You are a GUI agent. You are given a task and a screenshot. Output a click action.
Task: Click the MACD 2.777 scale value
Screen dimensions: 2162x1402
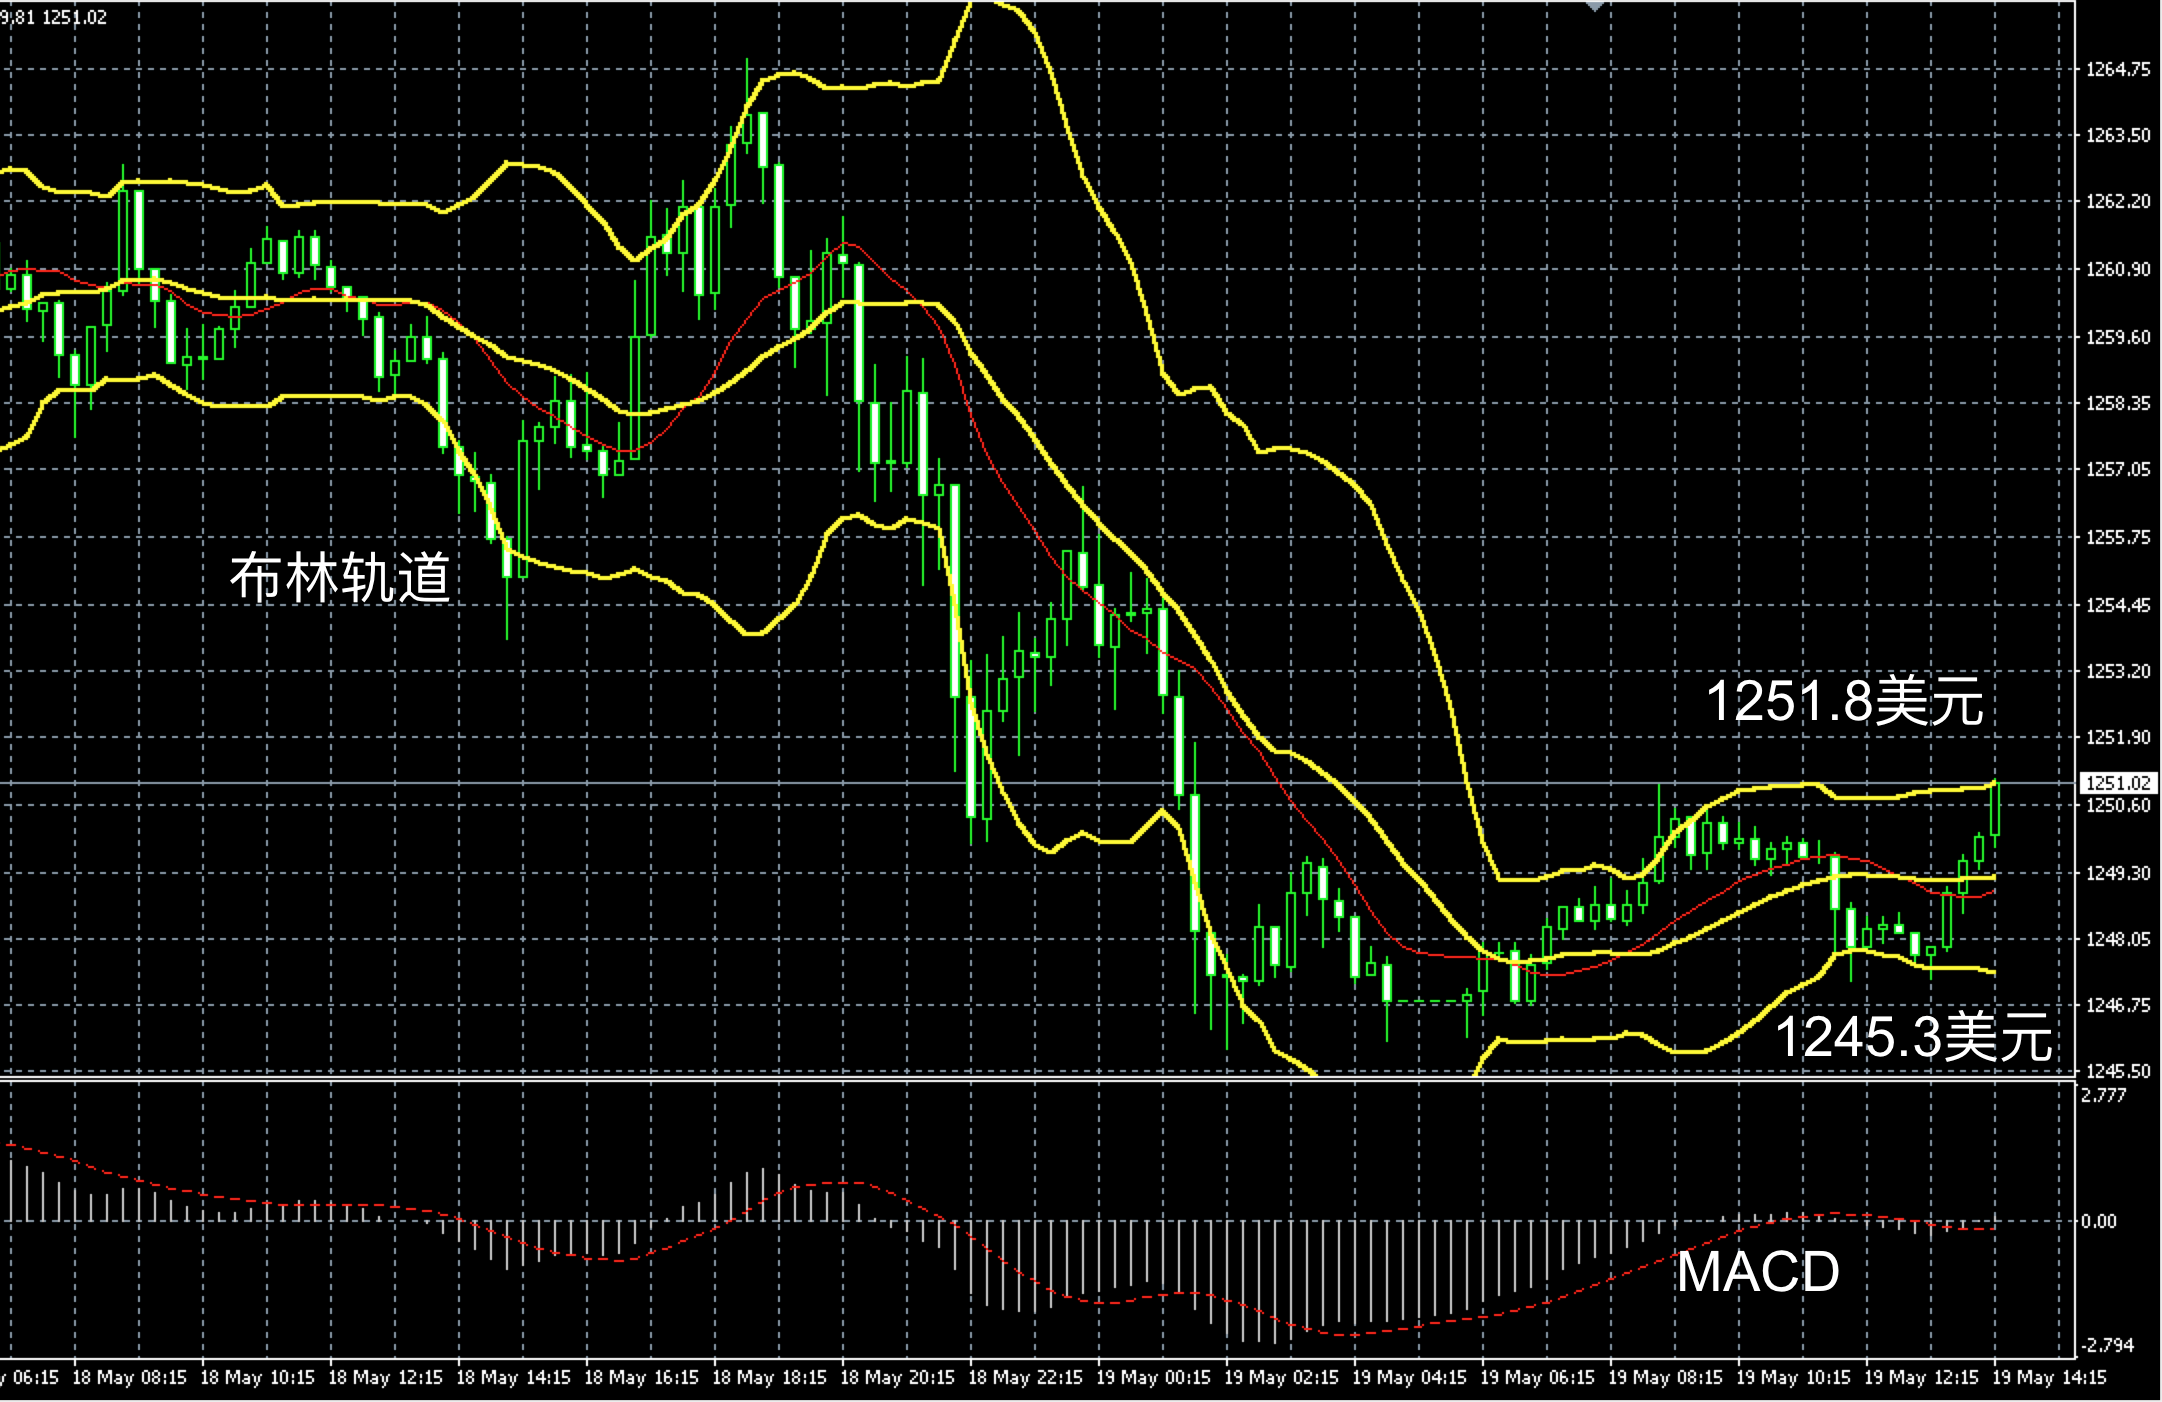pyautogui.click(x=2103, y=1095)
